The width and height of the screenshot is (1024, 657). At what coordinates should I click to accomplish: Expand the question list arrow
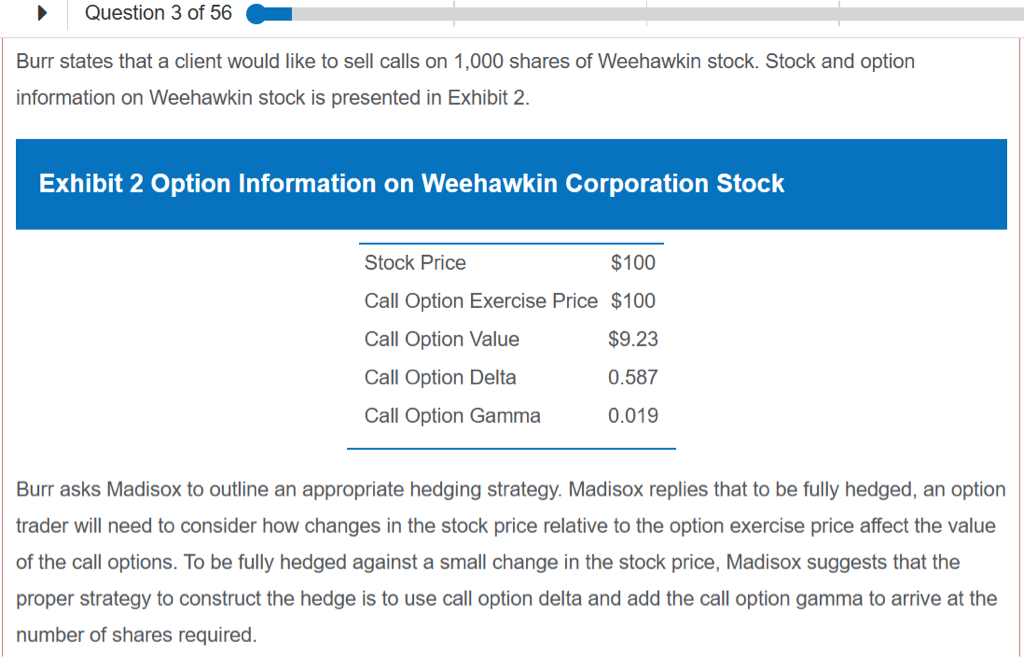click(x=42, y=14)
